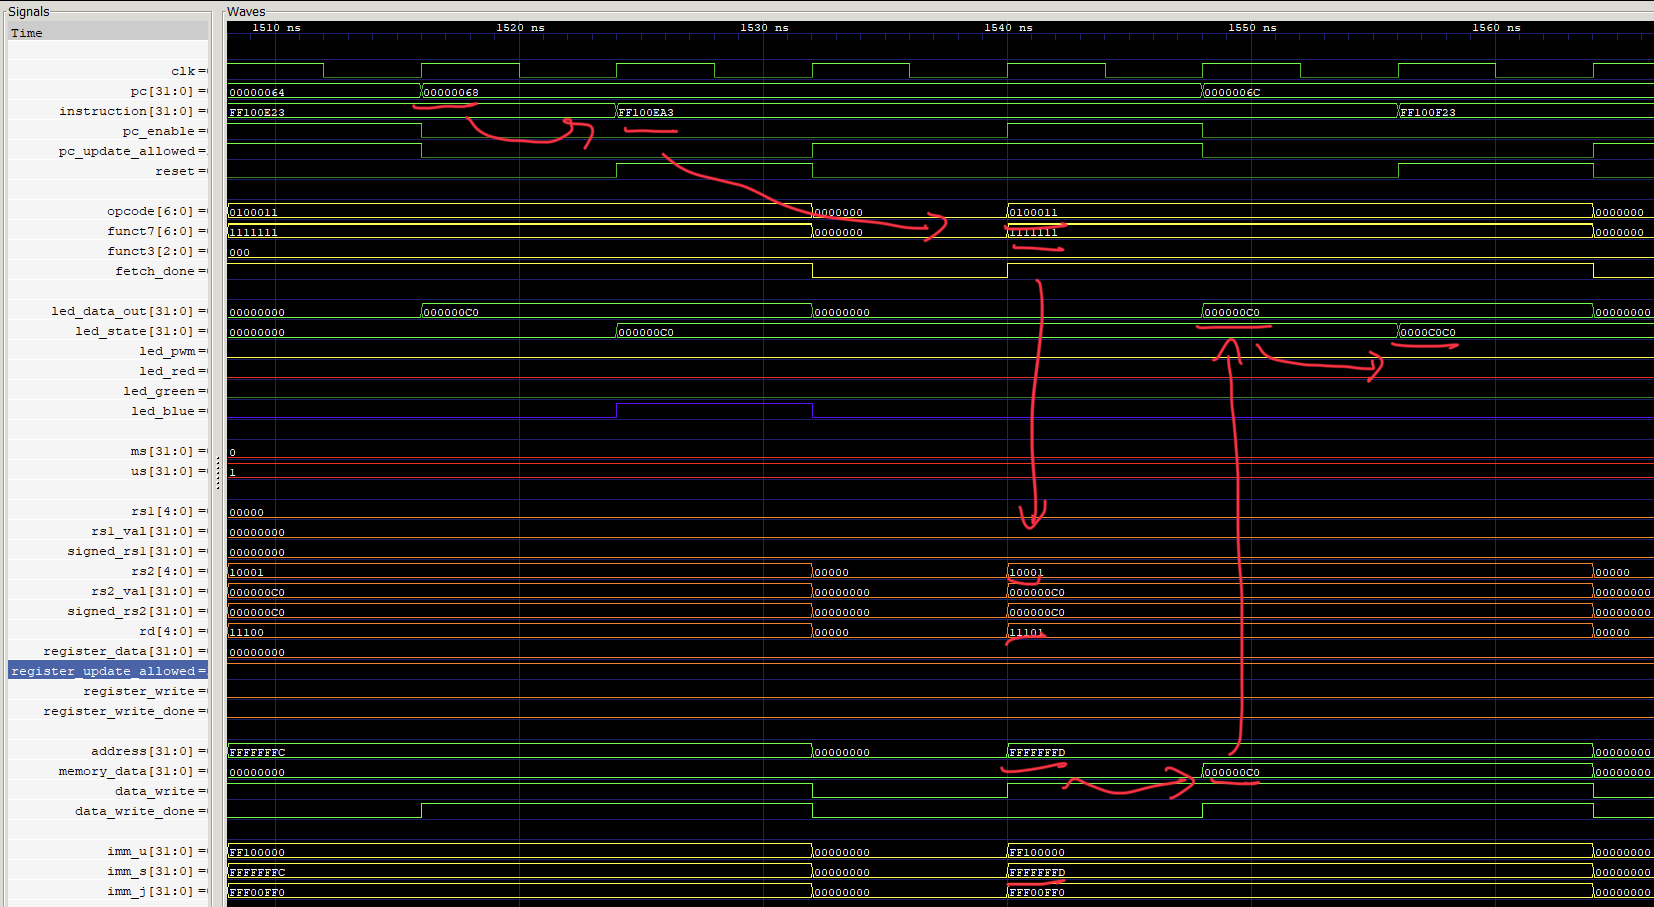Select the address[31:0] signal
Viewport: 1654px width, 907px height.
[x=108, y=751]
